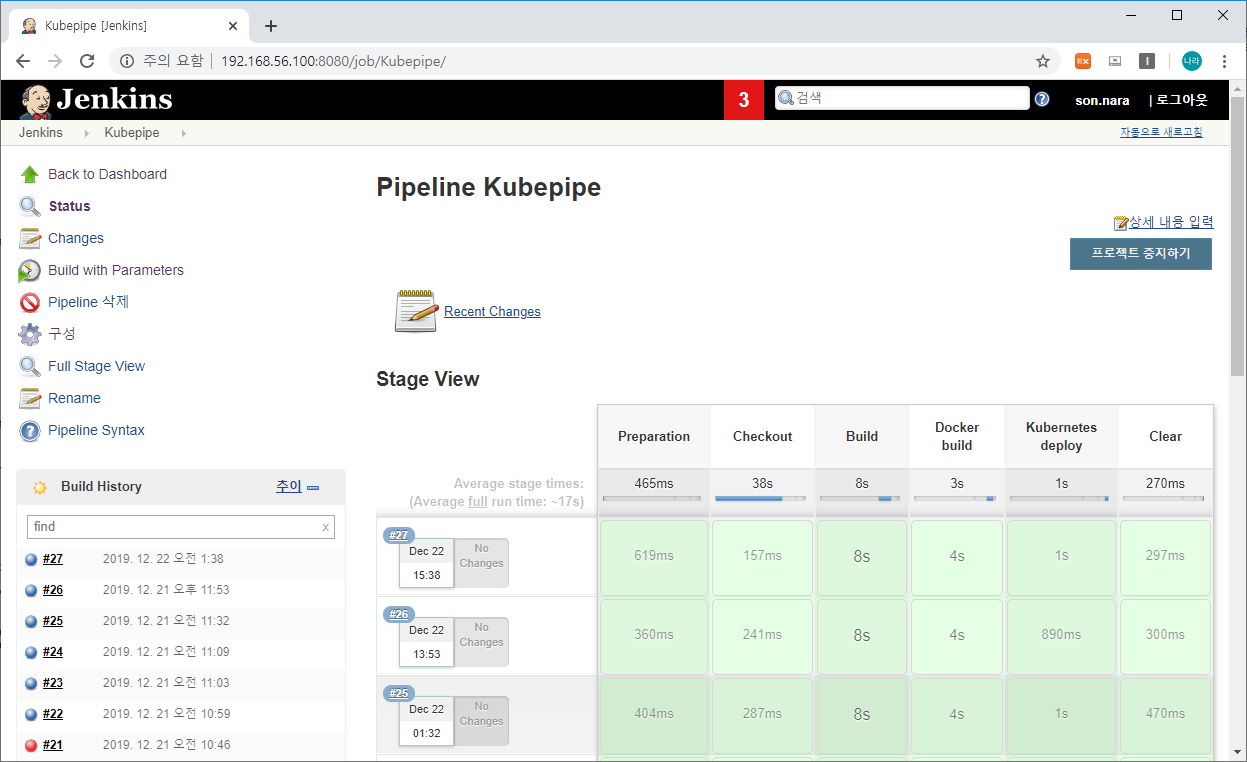Click the Back to Dashboard green arrow icon

(30, 174)
